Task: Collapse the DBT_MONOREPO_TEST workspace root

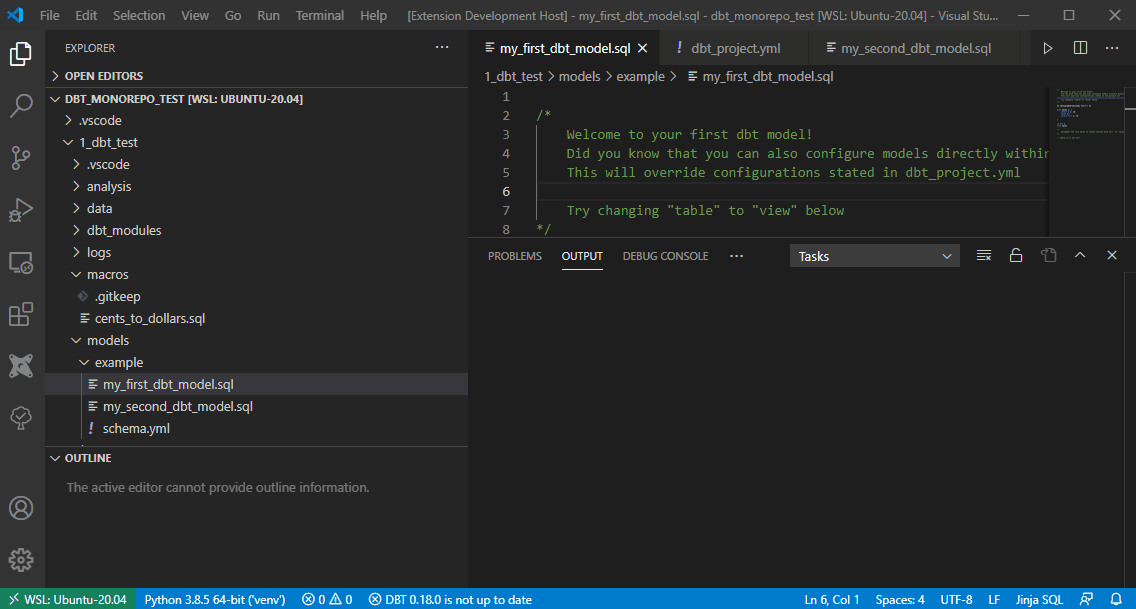Action: [256, 98]
